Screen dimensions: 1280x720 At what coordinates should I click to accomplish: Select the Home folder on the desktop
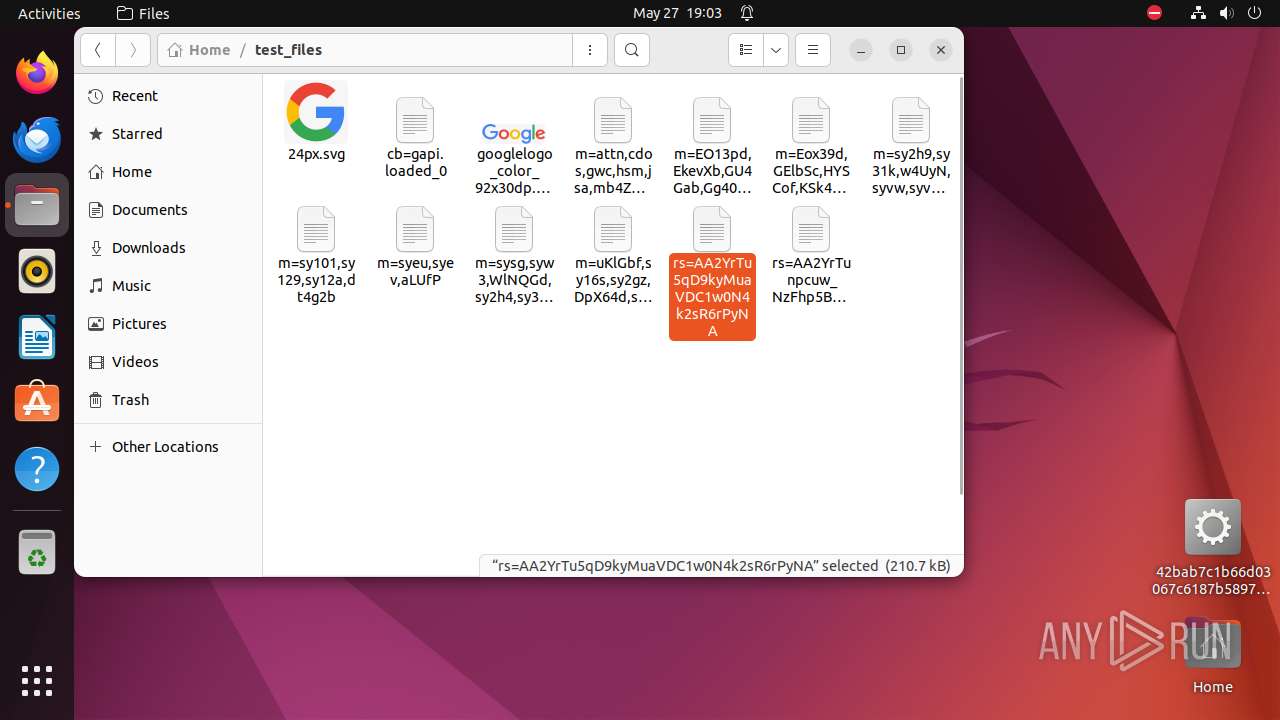(x=1213, y=655)
